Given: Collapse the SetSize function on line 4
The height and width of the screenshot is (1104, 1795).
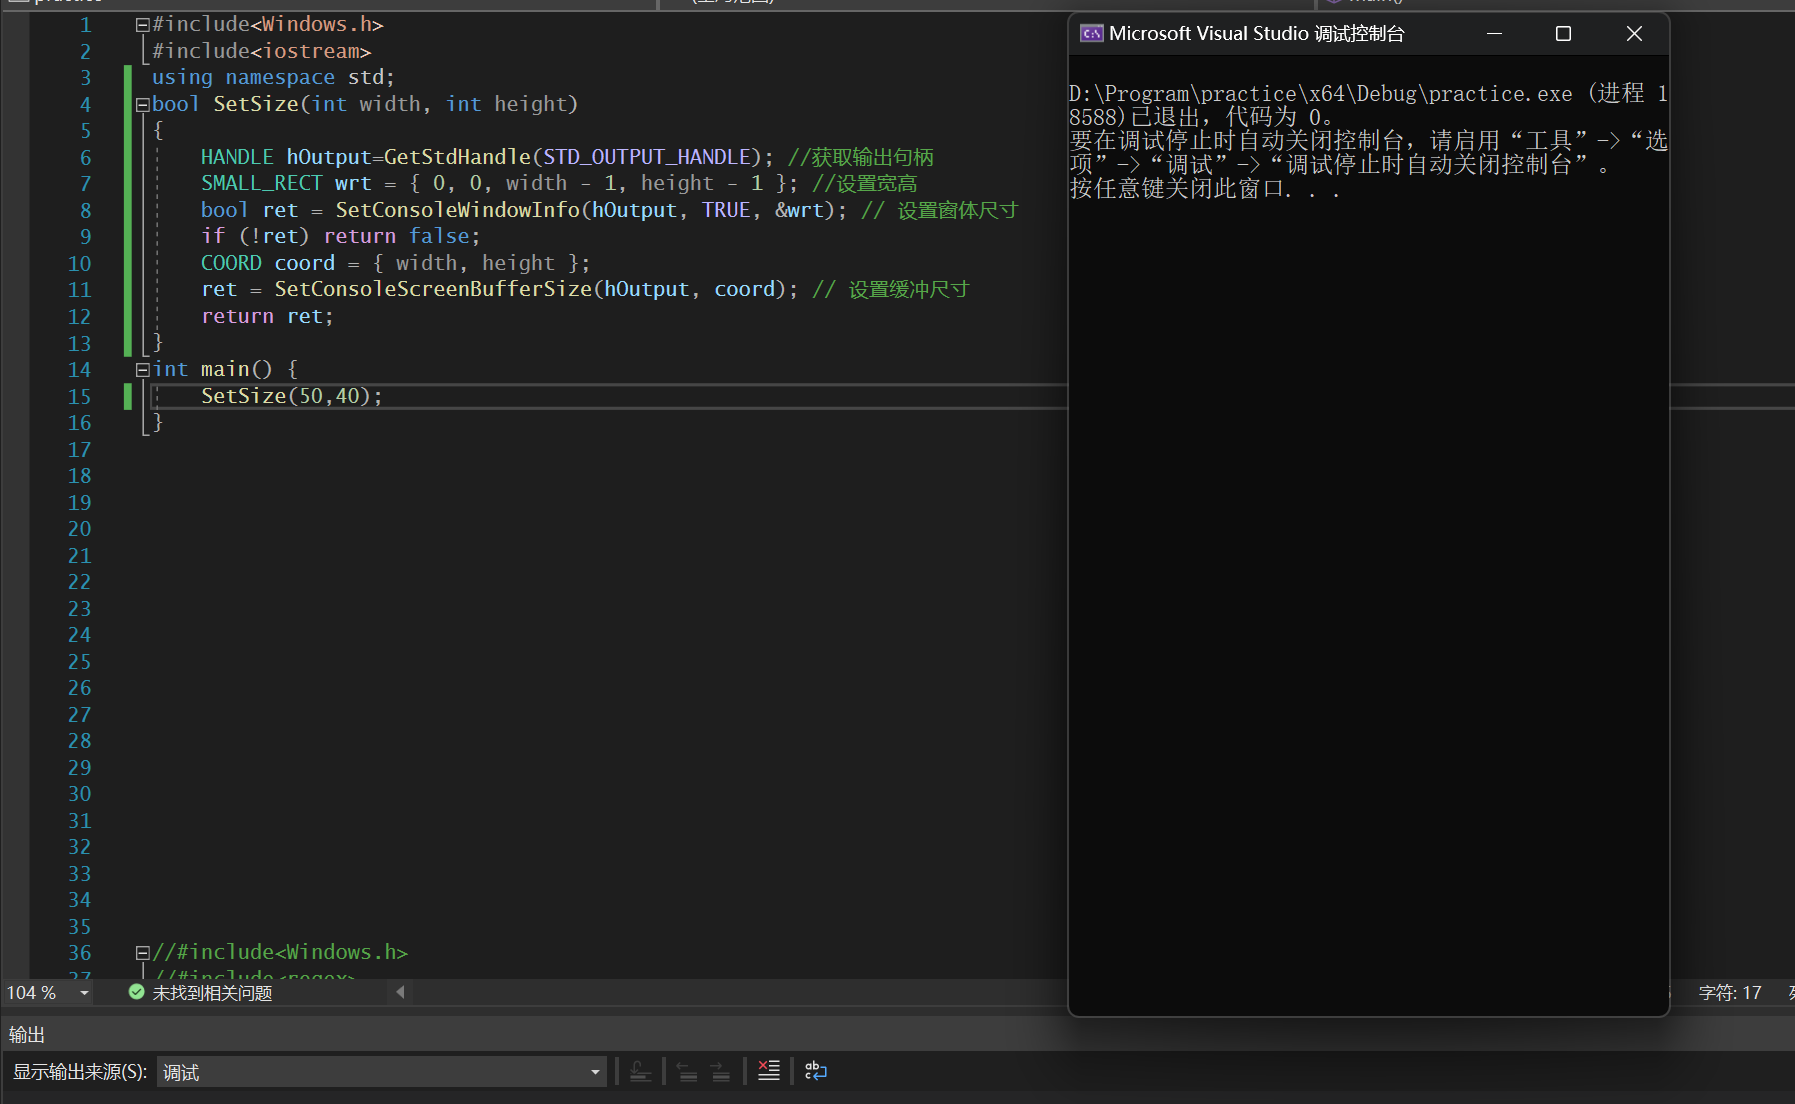Looking at the screenshot, I should coord(142,105).
